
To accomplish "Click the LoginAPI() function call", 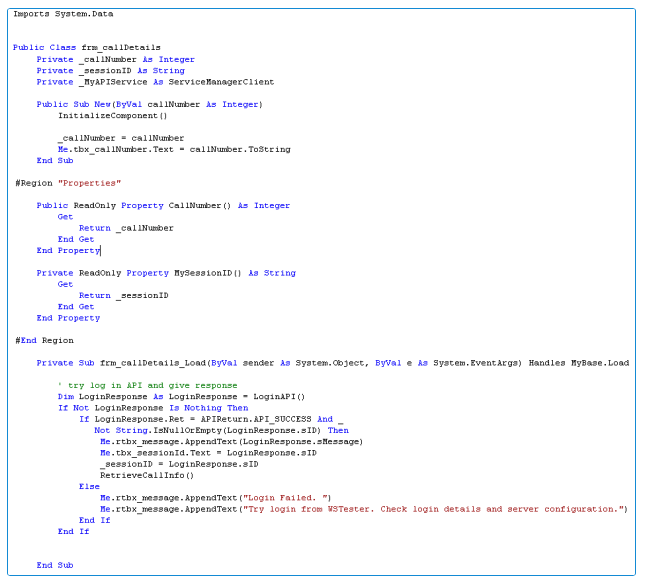I will coord(282,396).
